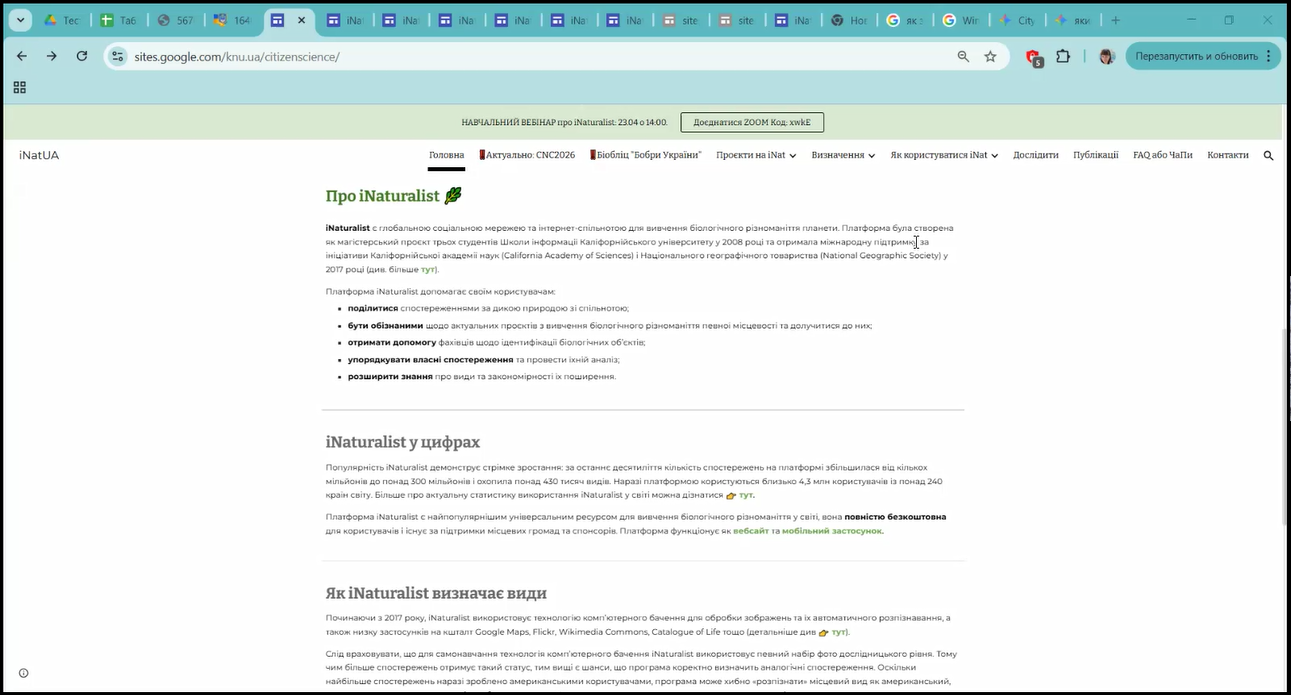Open the browser extensions puzzle icon
This screenshot has width=1291, height=695.
pyautogui.click(x=1063, y=57)
